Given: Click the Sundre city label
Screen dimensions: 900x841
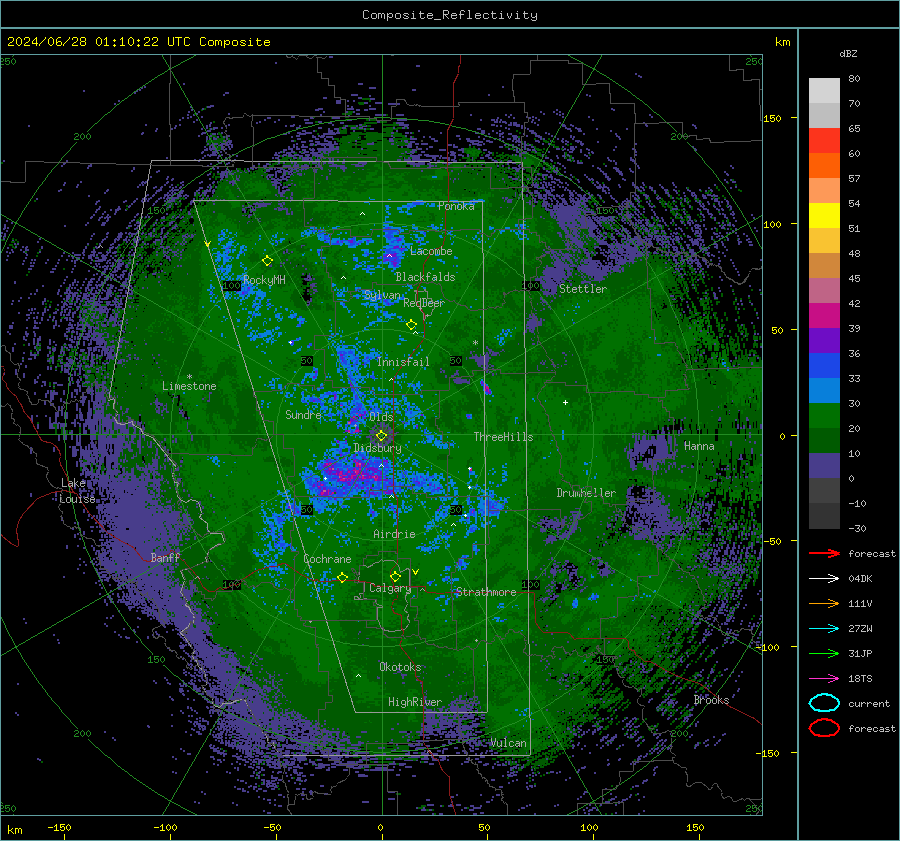Looking at the screenshot, I should click(303, 415).
